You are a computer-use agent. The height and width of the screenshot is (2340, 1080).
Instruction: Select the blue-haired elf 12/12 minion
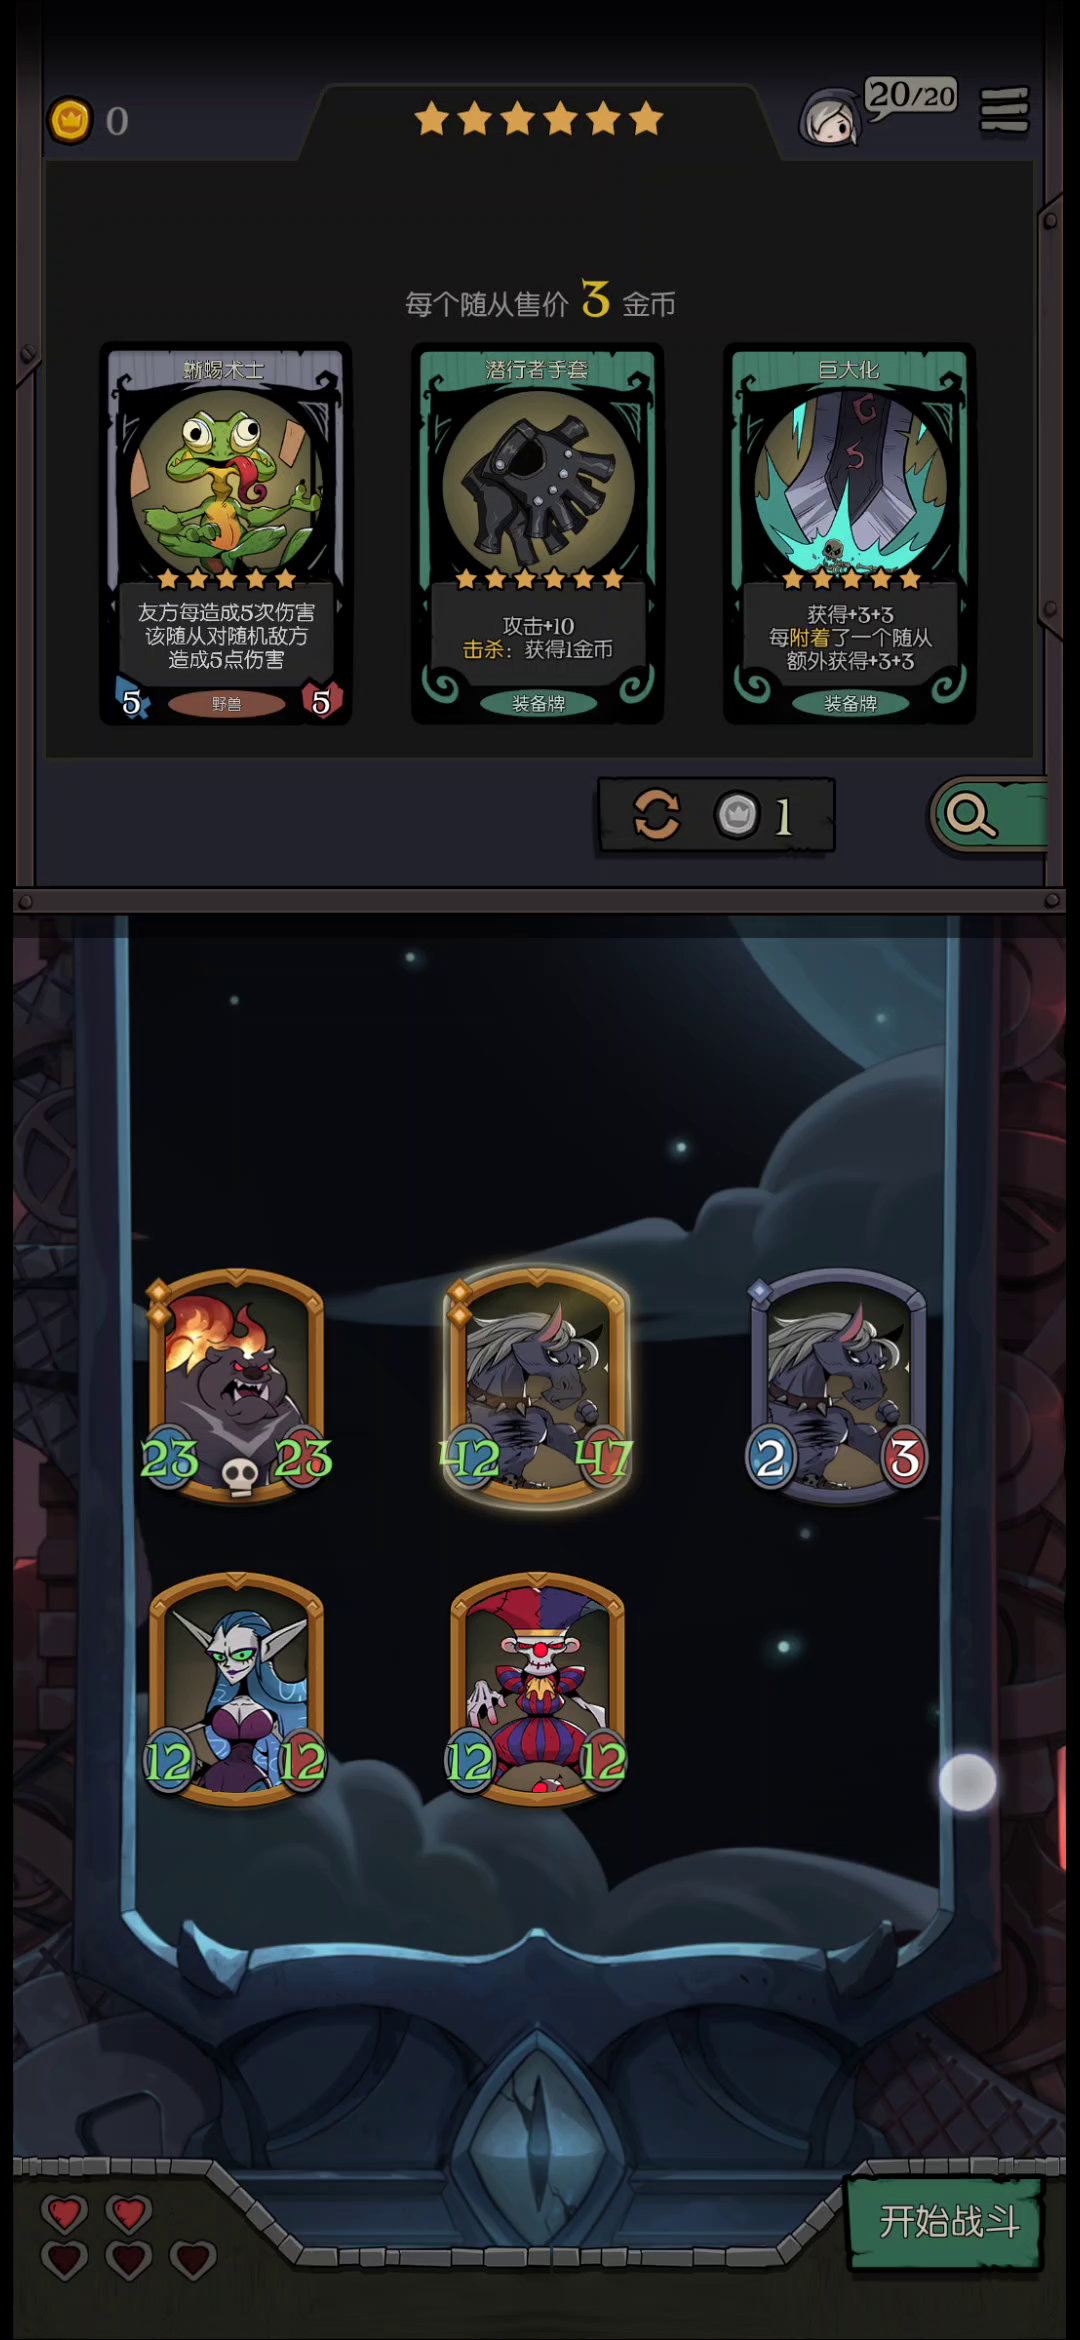(236, 1690)
